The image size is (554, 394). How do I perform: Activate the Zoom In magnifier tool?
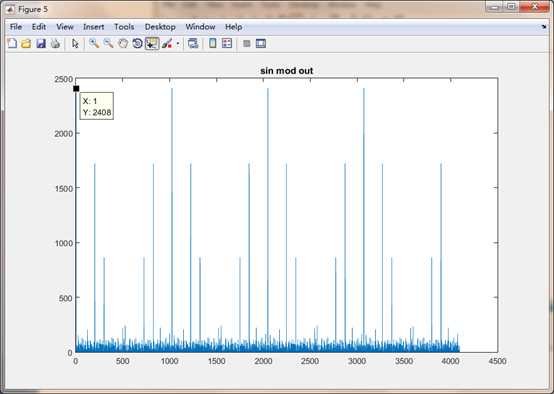point(94,43)
